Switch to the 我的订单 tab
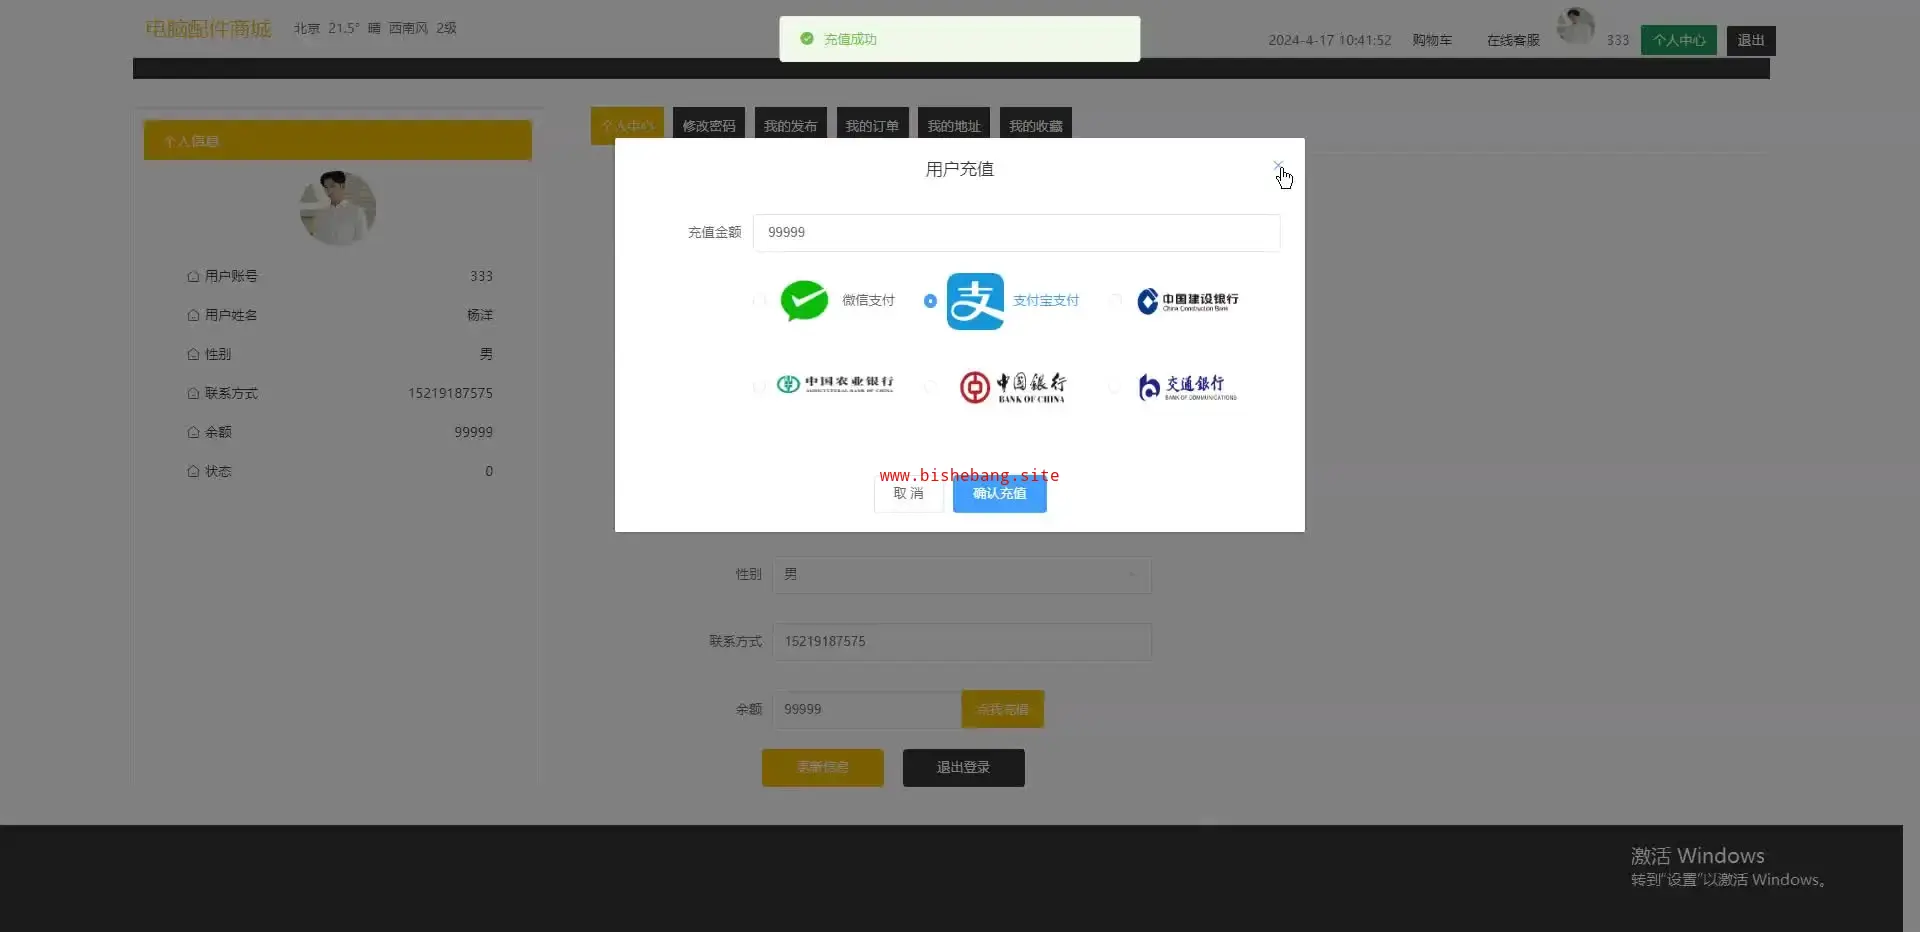The image size is (1920, 932). click(872, 126)
